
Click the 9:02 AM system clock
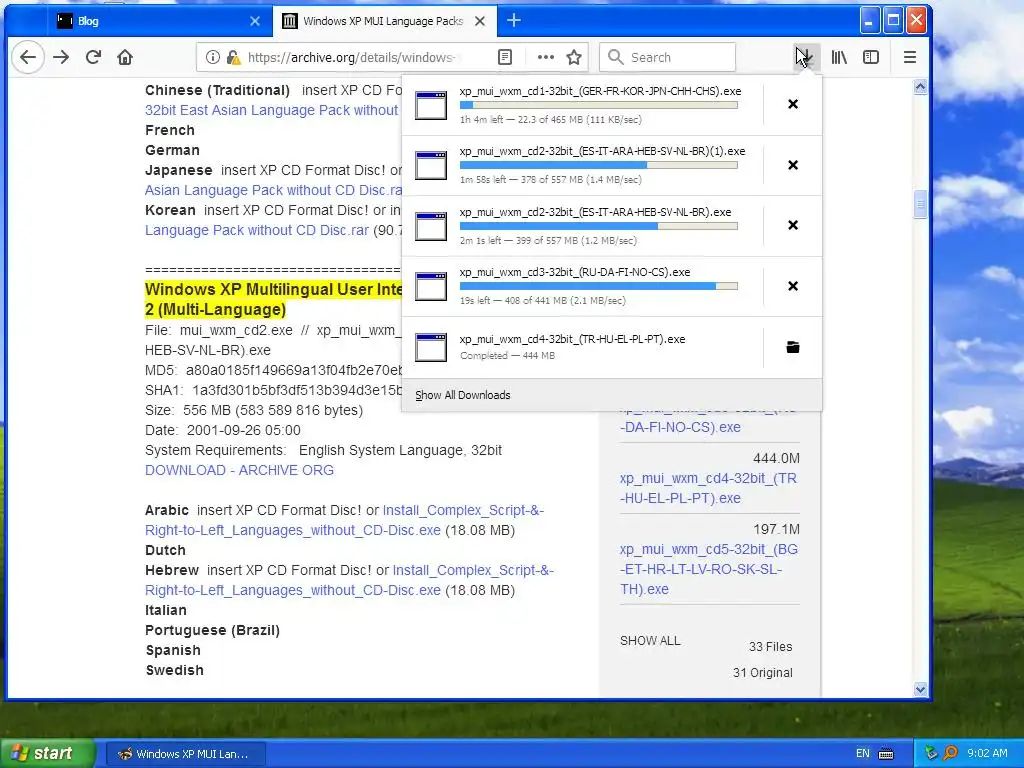click(x=987, y=754)
